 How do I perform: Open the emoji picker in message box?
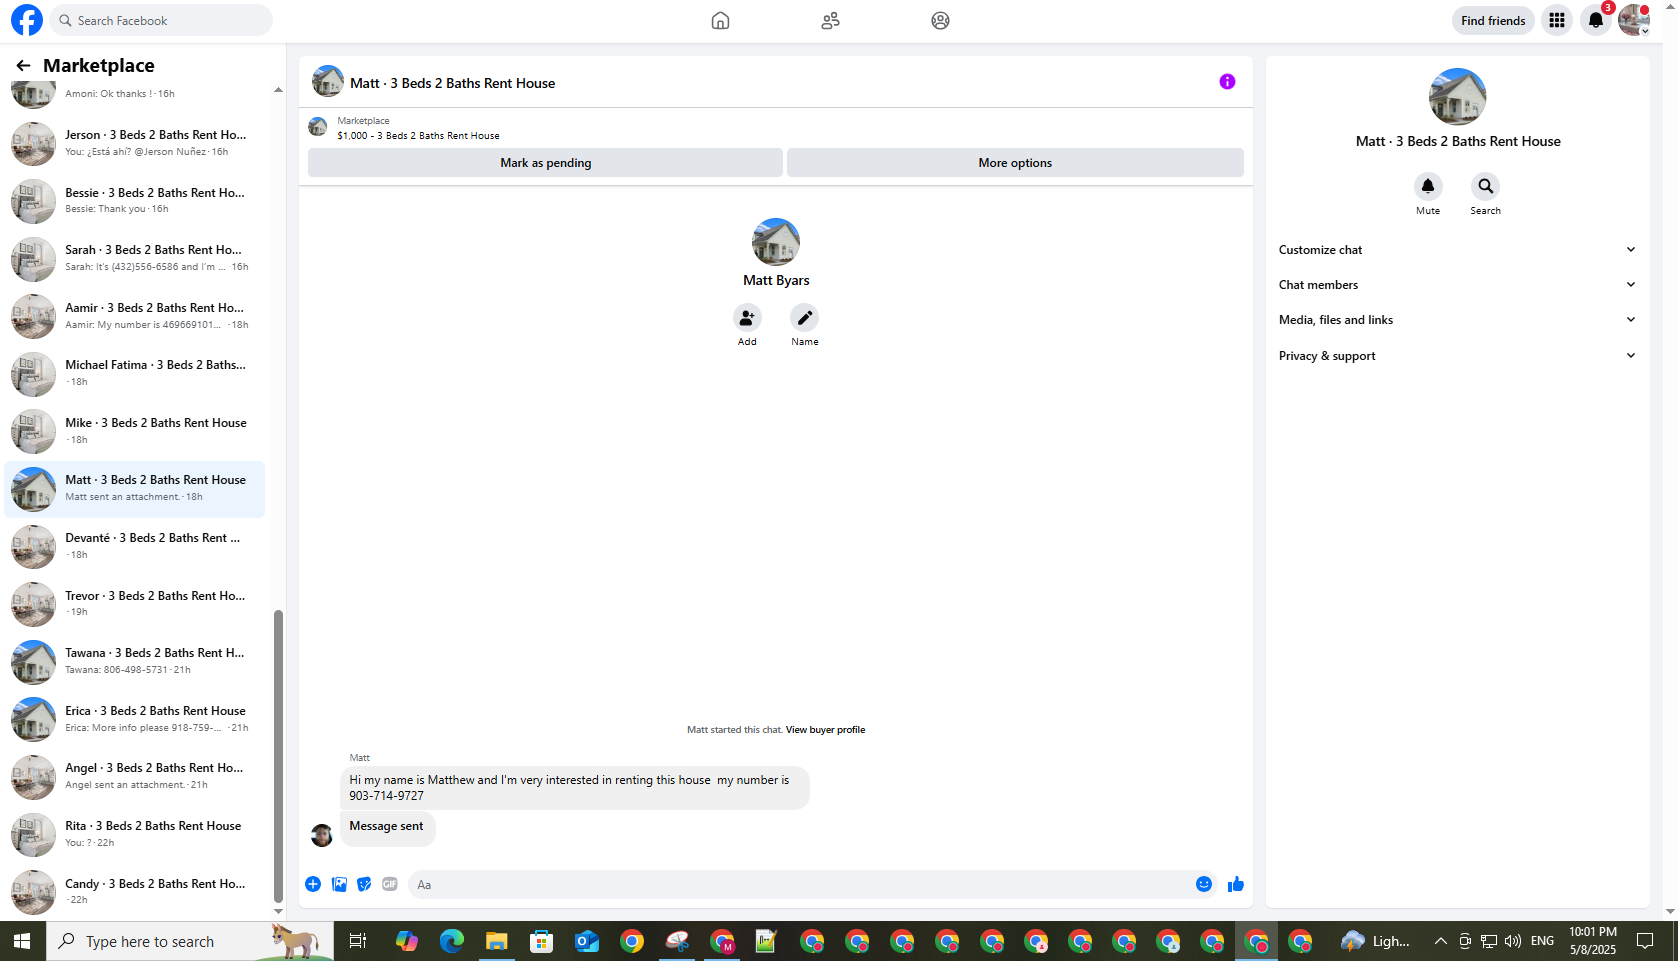pos(1204,884)
